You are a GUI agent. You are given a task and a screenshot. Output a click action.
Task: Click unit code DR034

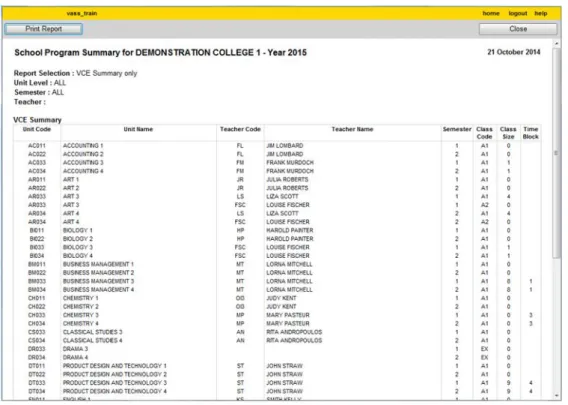(37, 358)
